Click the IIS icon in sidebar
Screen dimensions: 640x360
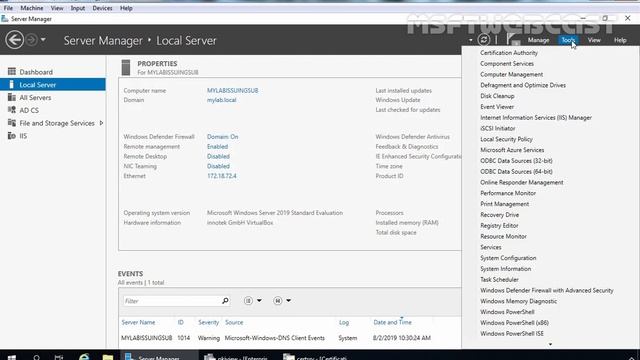point(12,136)
